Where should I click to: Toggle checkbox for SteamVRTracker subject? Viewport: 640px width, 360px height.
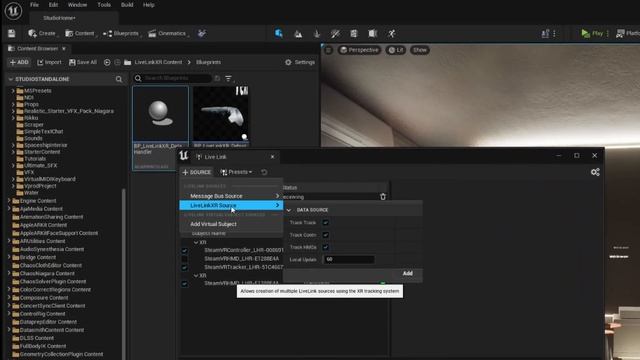pyautogui.click(x=184, y=267)
